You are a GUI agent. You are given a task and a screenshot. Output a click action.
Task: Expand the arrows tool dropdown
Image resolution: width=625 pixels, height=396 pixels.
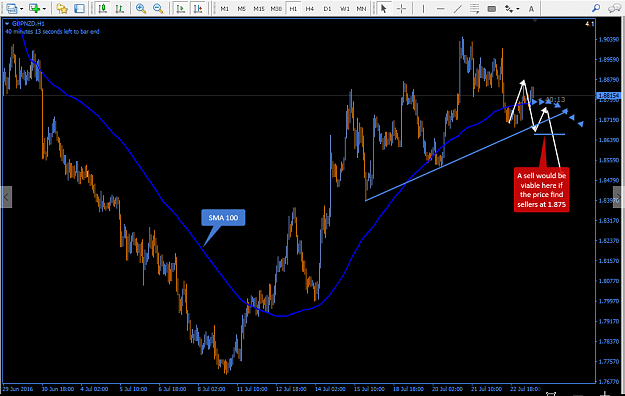[518, 8]
